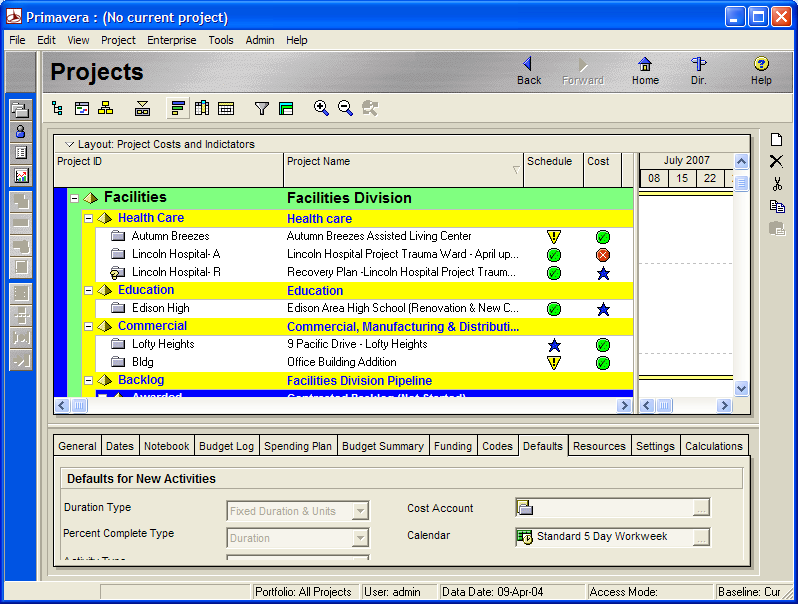Click the Project ID column header
The width and height of the screenshot is (798, 604).
tap(168, 169)
